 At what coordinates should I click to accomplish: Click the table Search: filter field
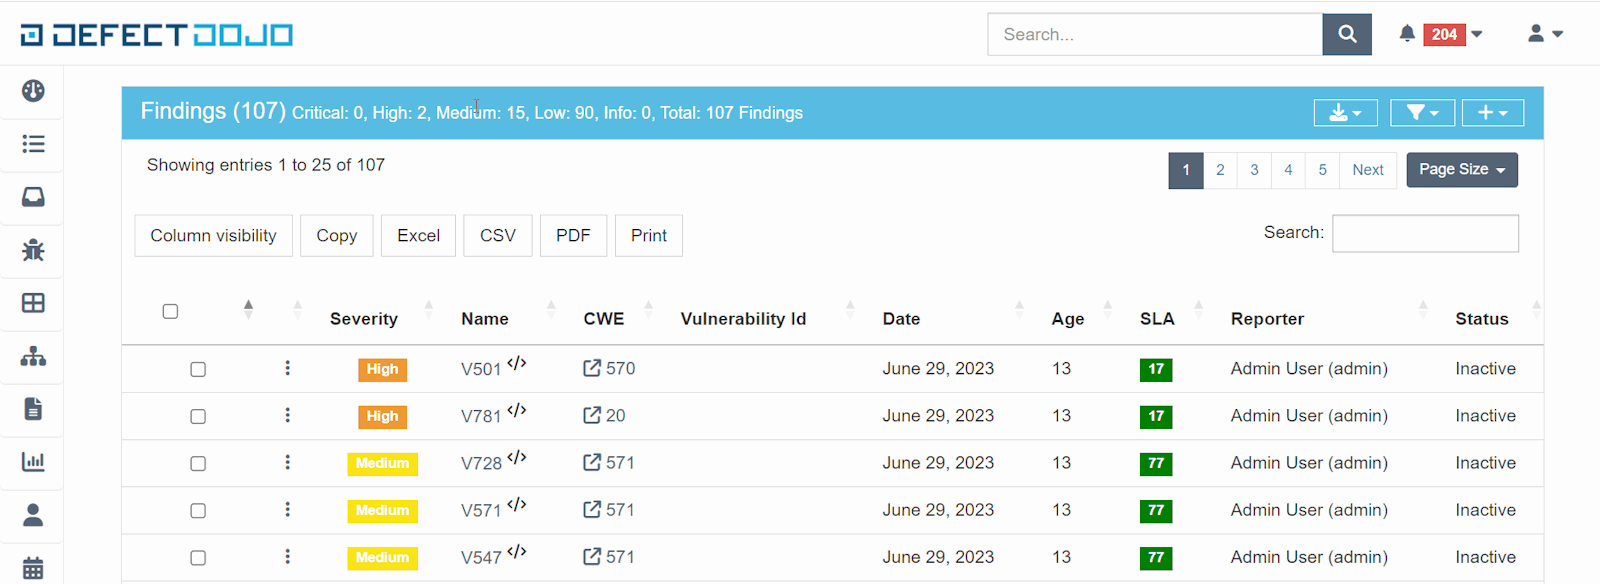point(1425,233)
